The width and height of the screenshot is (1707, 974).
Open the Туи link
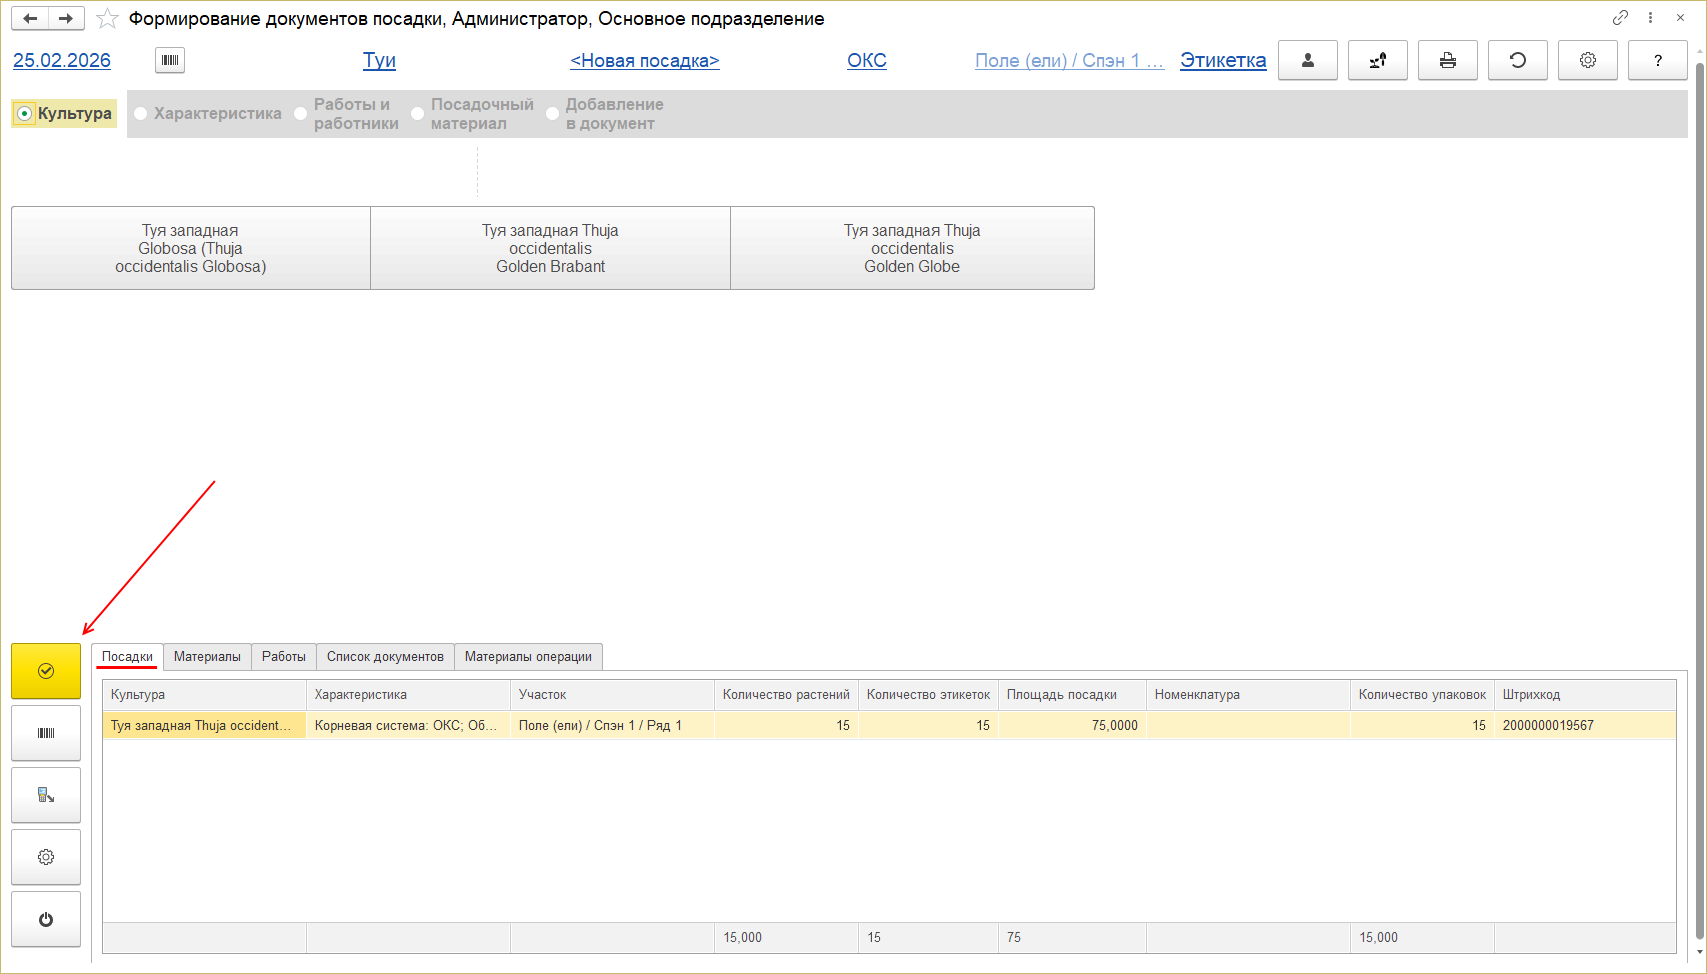coord(379,60)
